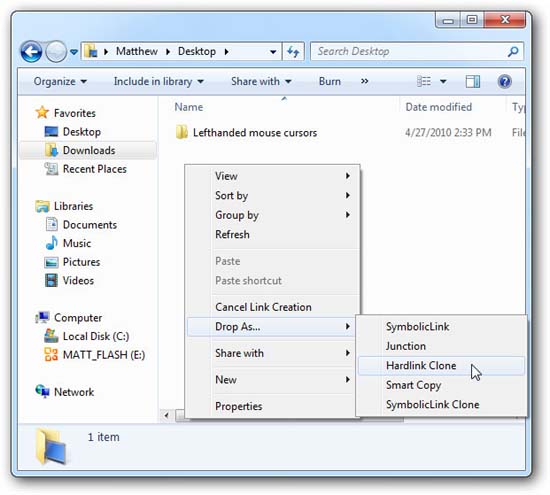
Task: Sort by the Date modified column header
Action: (x=438, y=107)
